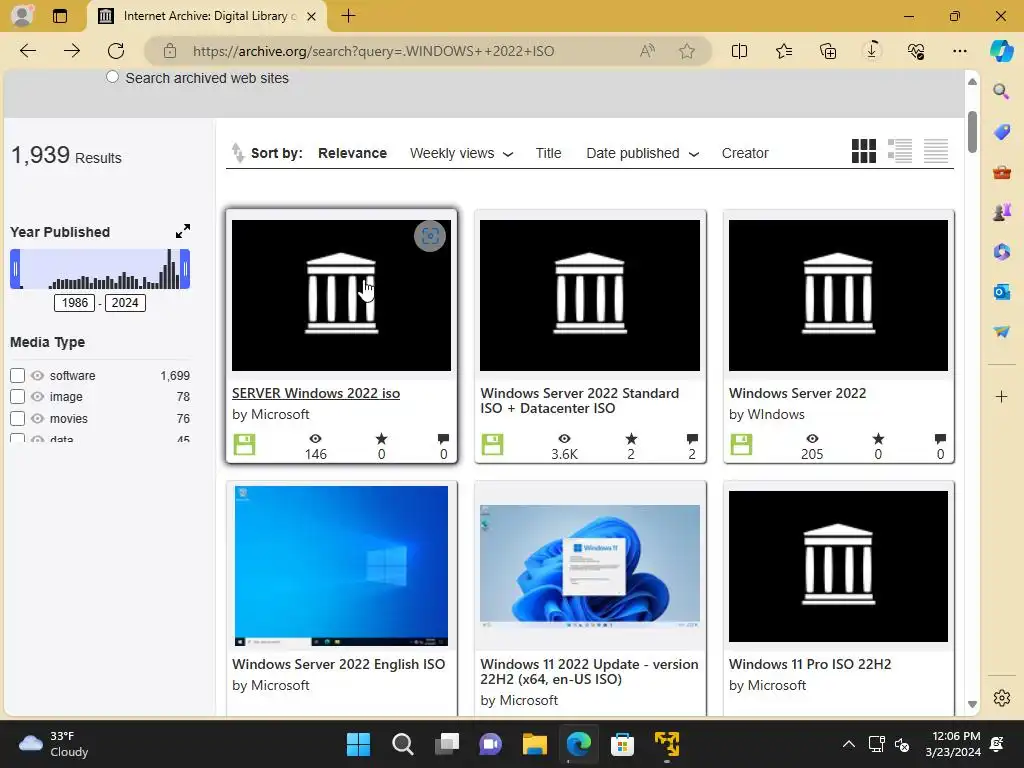Open Edge sidebar Shopping tag icon
The width and height of the screenshot is (1024, 768).
click(1001, 132)
